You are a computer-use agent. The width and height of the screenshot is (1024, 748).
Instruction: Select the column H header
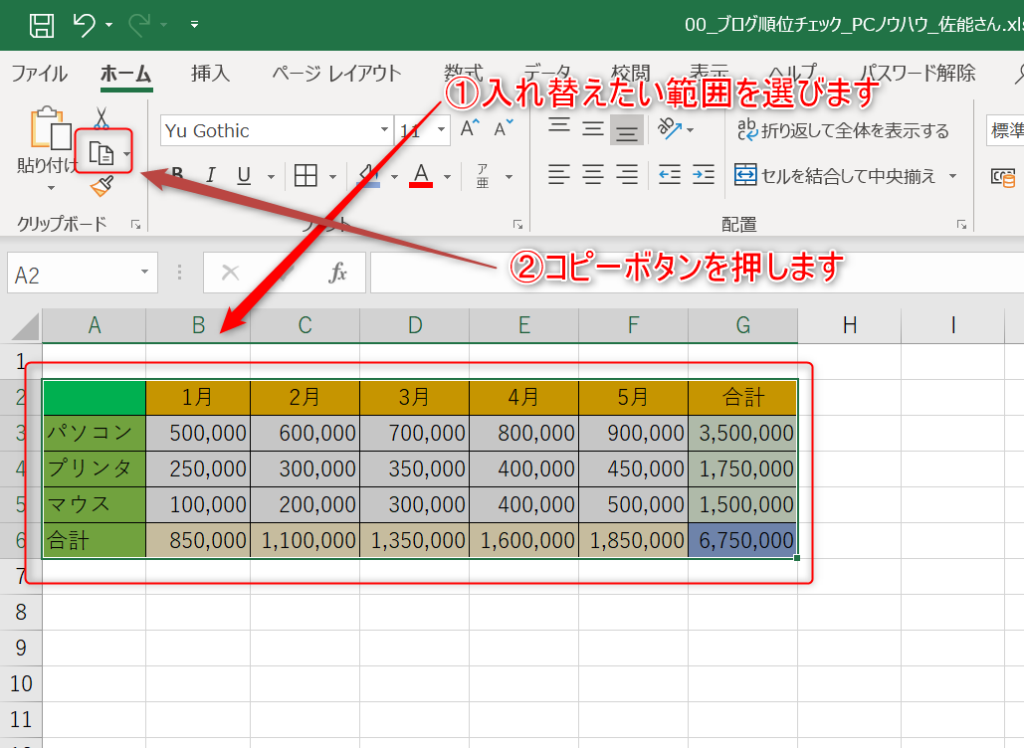[x=849, y=325]
